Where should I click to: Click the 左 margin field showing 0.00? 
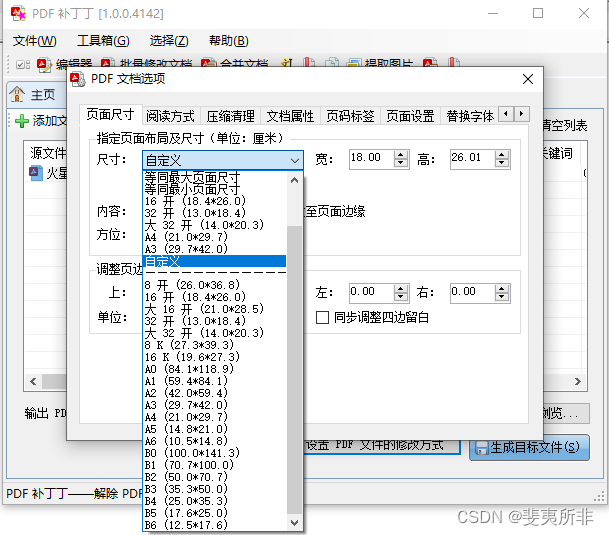coord(371,293)
